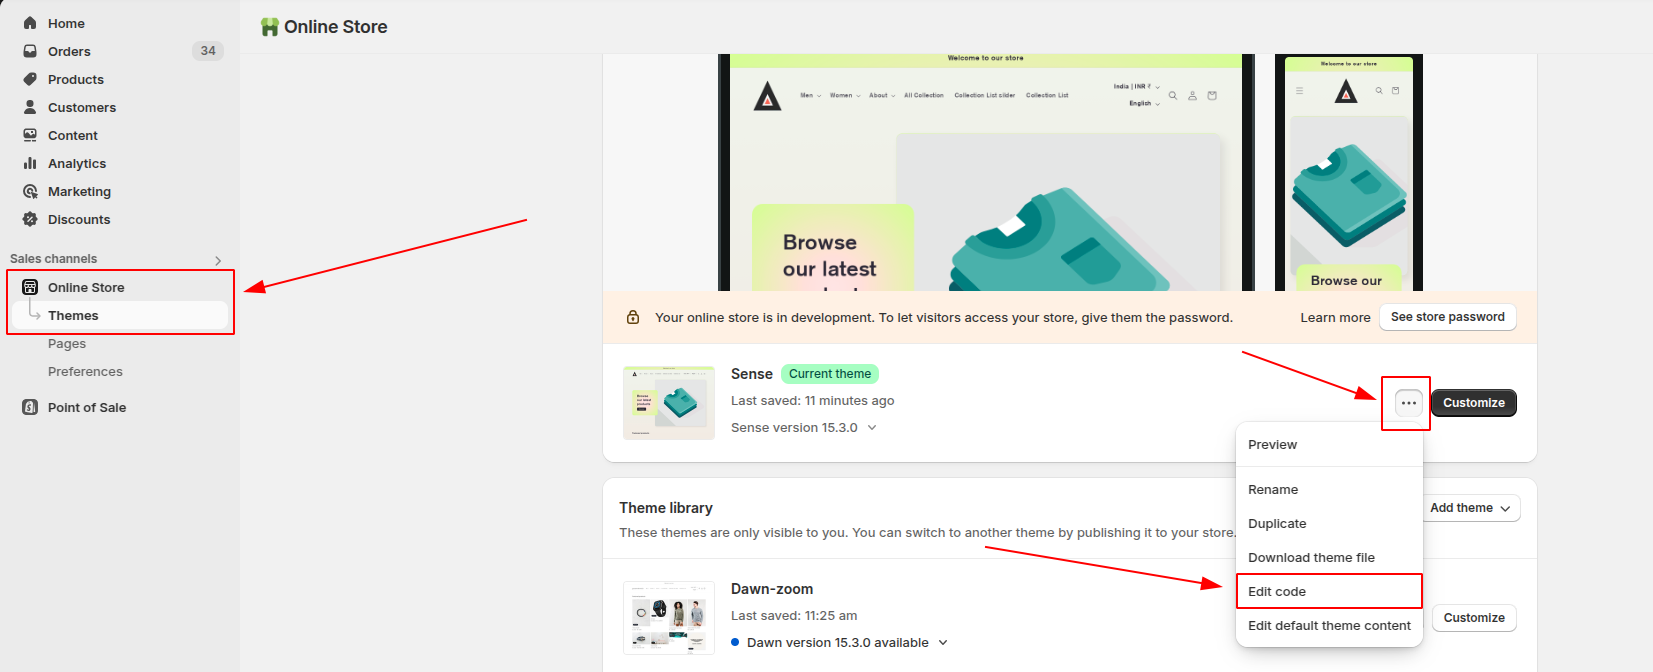Click the Dawn-zoom theme name
Image resolution: width=1653 pixels, height=672 pixels.
click(772, 589)
